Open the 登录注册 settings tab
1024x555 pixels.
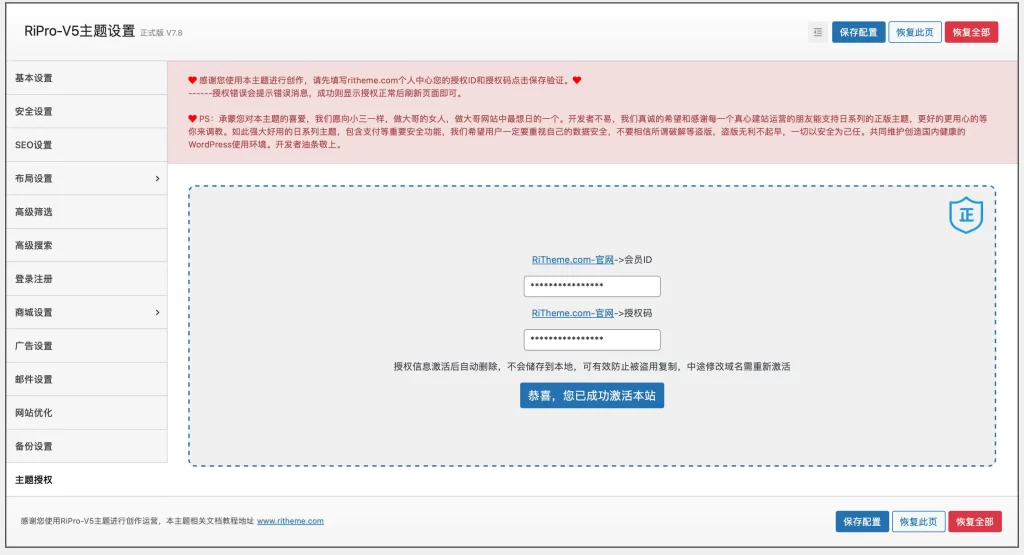[84, 279]
